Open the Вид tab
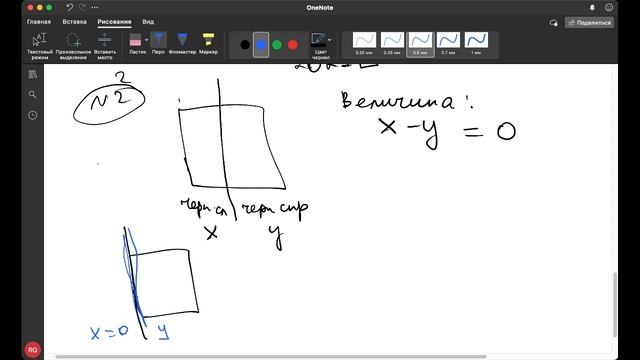Image resolution: width=640 pixels, height=360 pixels. point(148,22)
